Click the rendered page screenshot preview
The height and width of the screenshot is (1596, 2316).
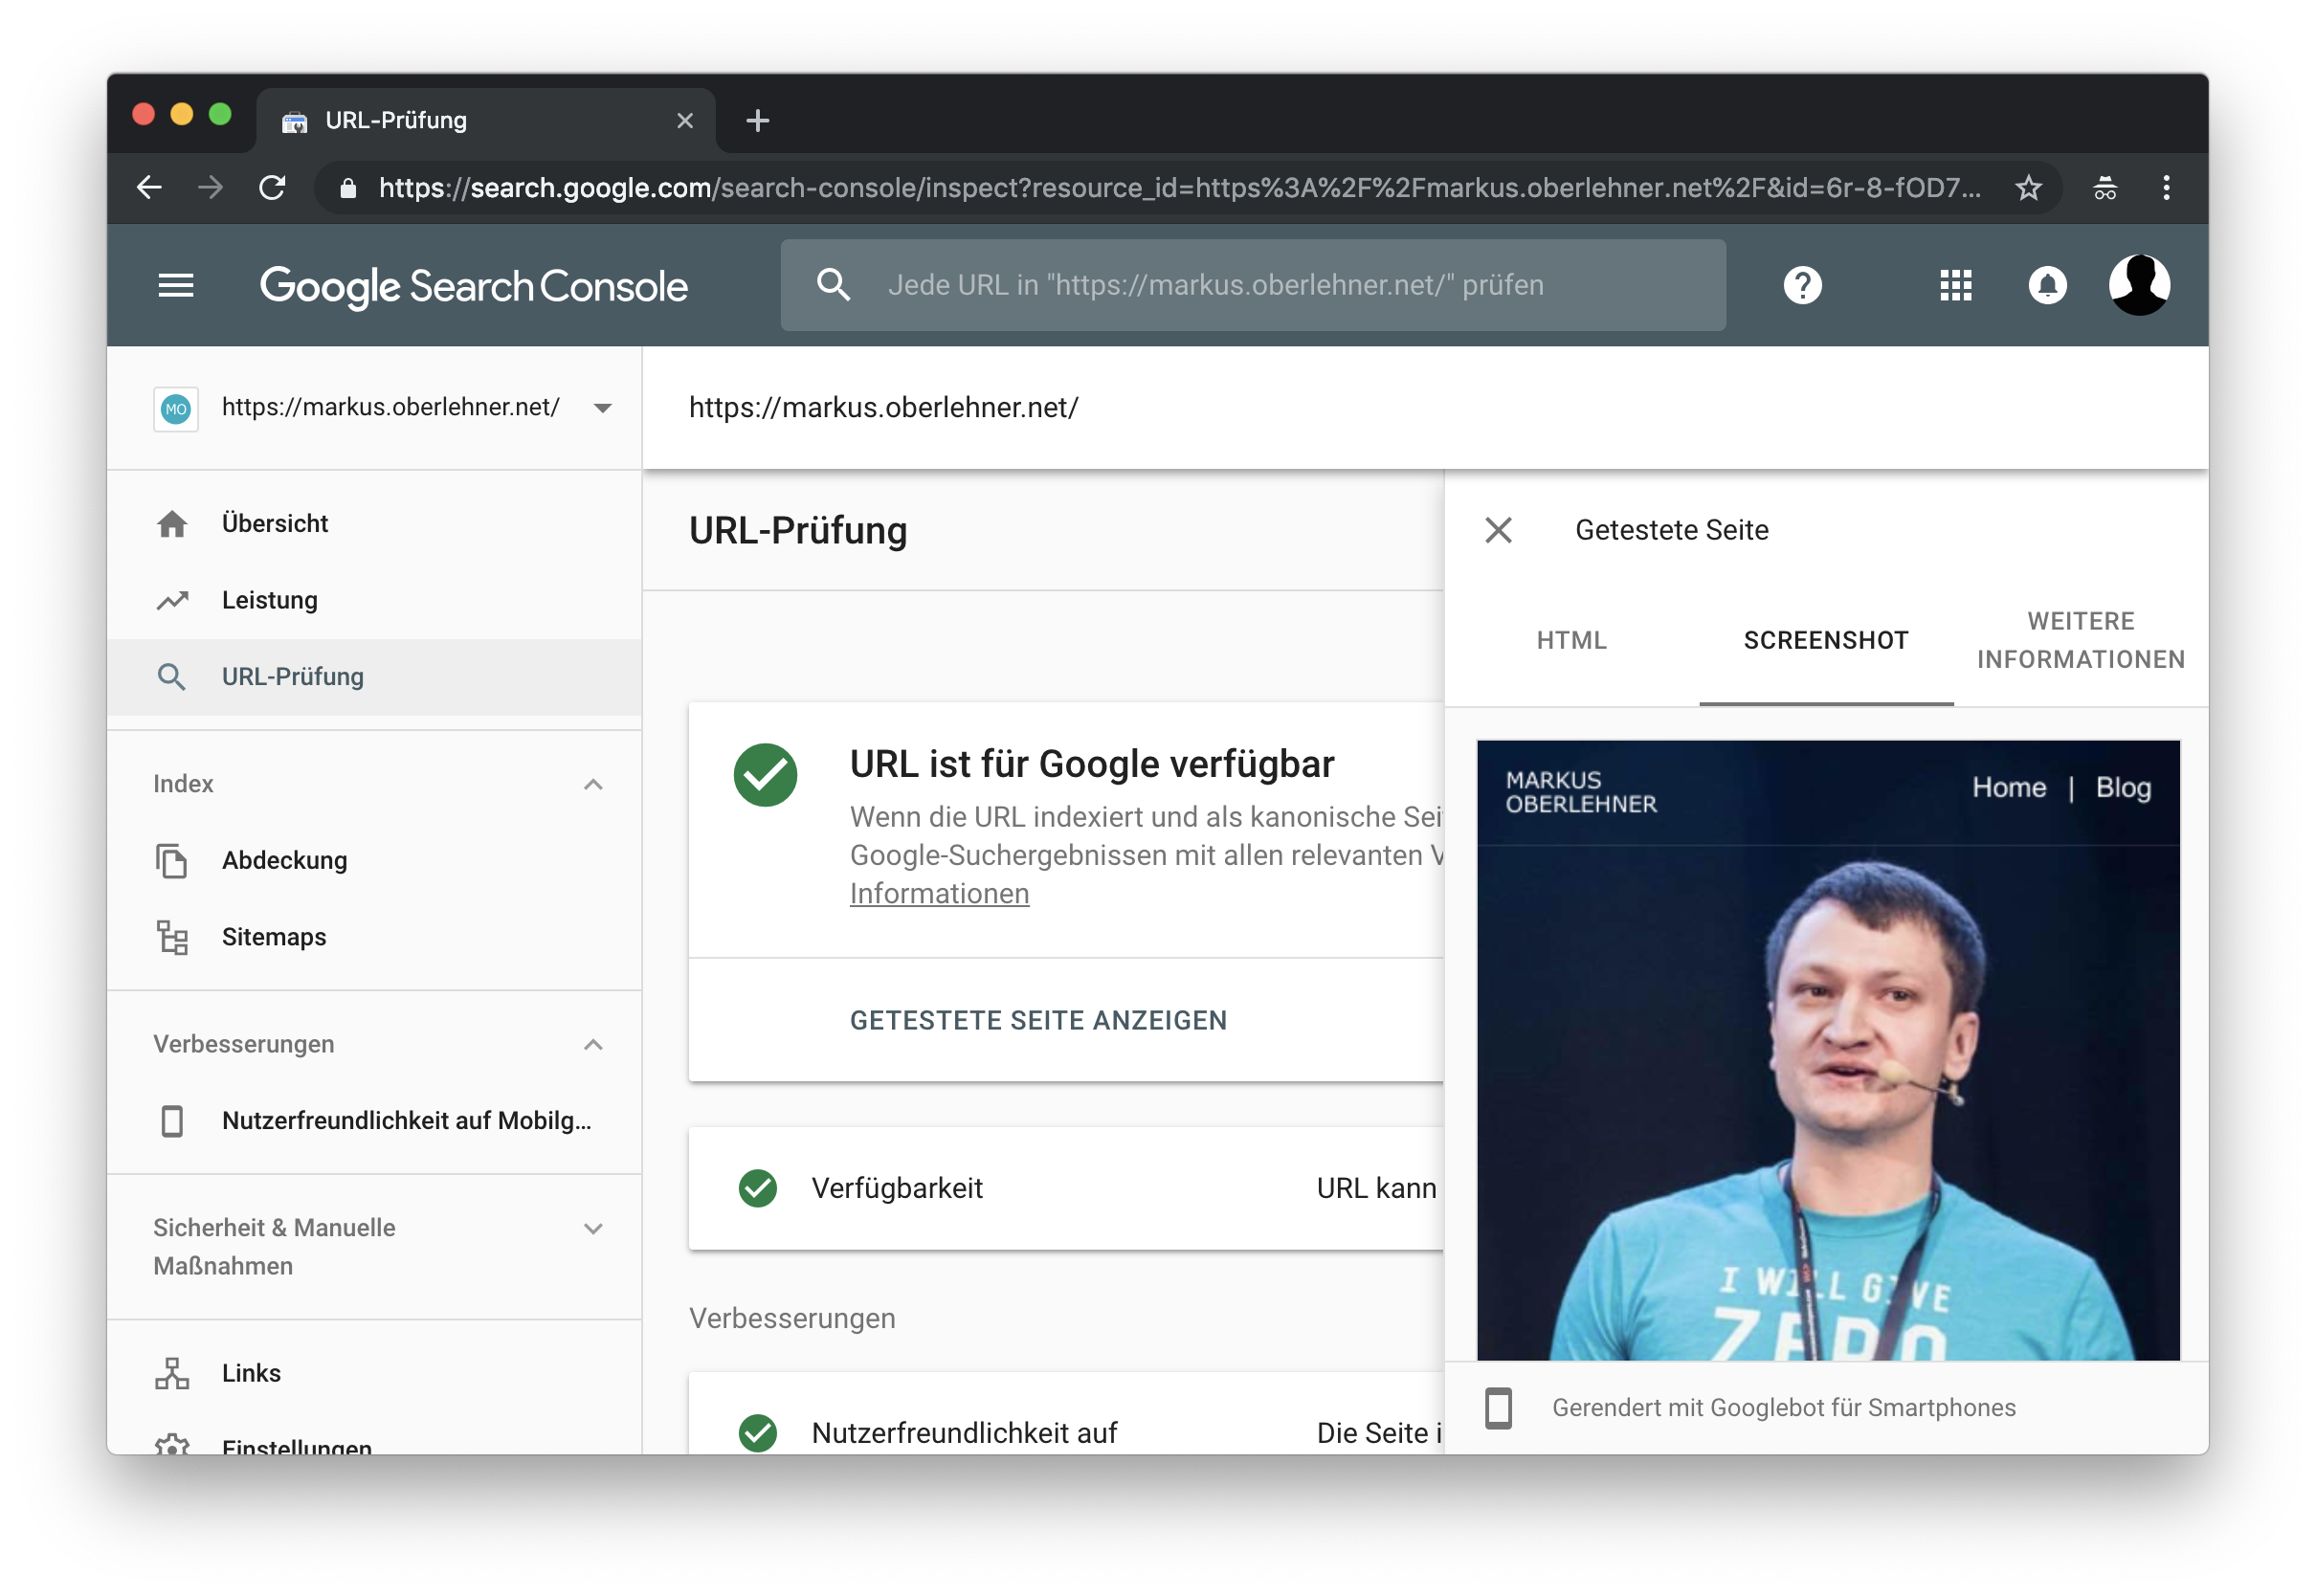pos(1827,1050)
